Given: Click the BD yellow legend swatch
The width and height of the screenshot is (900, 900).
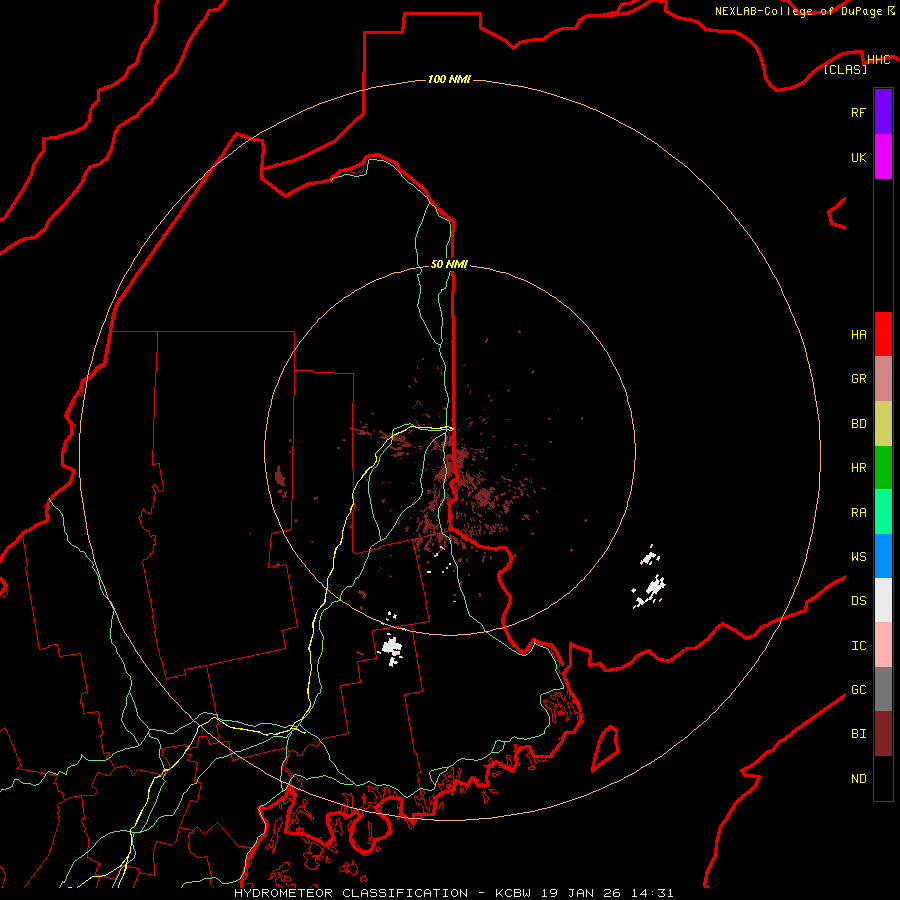Looking at the screenshot, I should [x=883, y=424].
